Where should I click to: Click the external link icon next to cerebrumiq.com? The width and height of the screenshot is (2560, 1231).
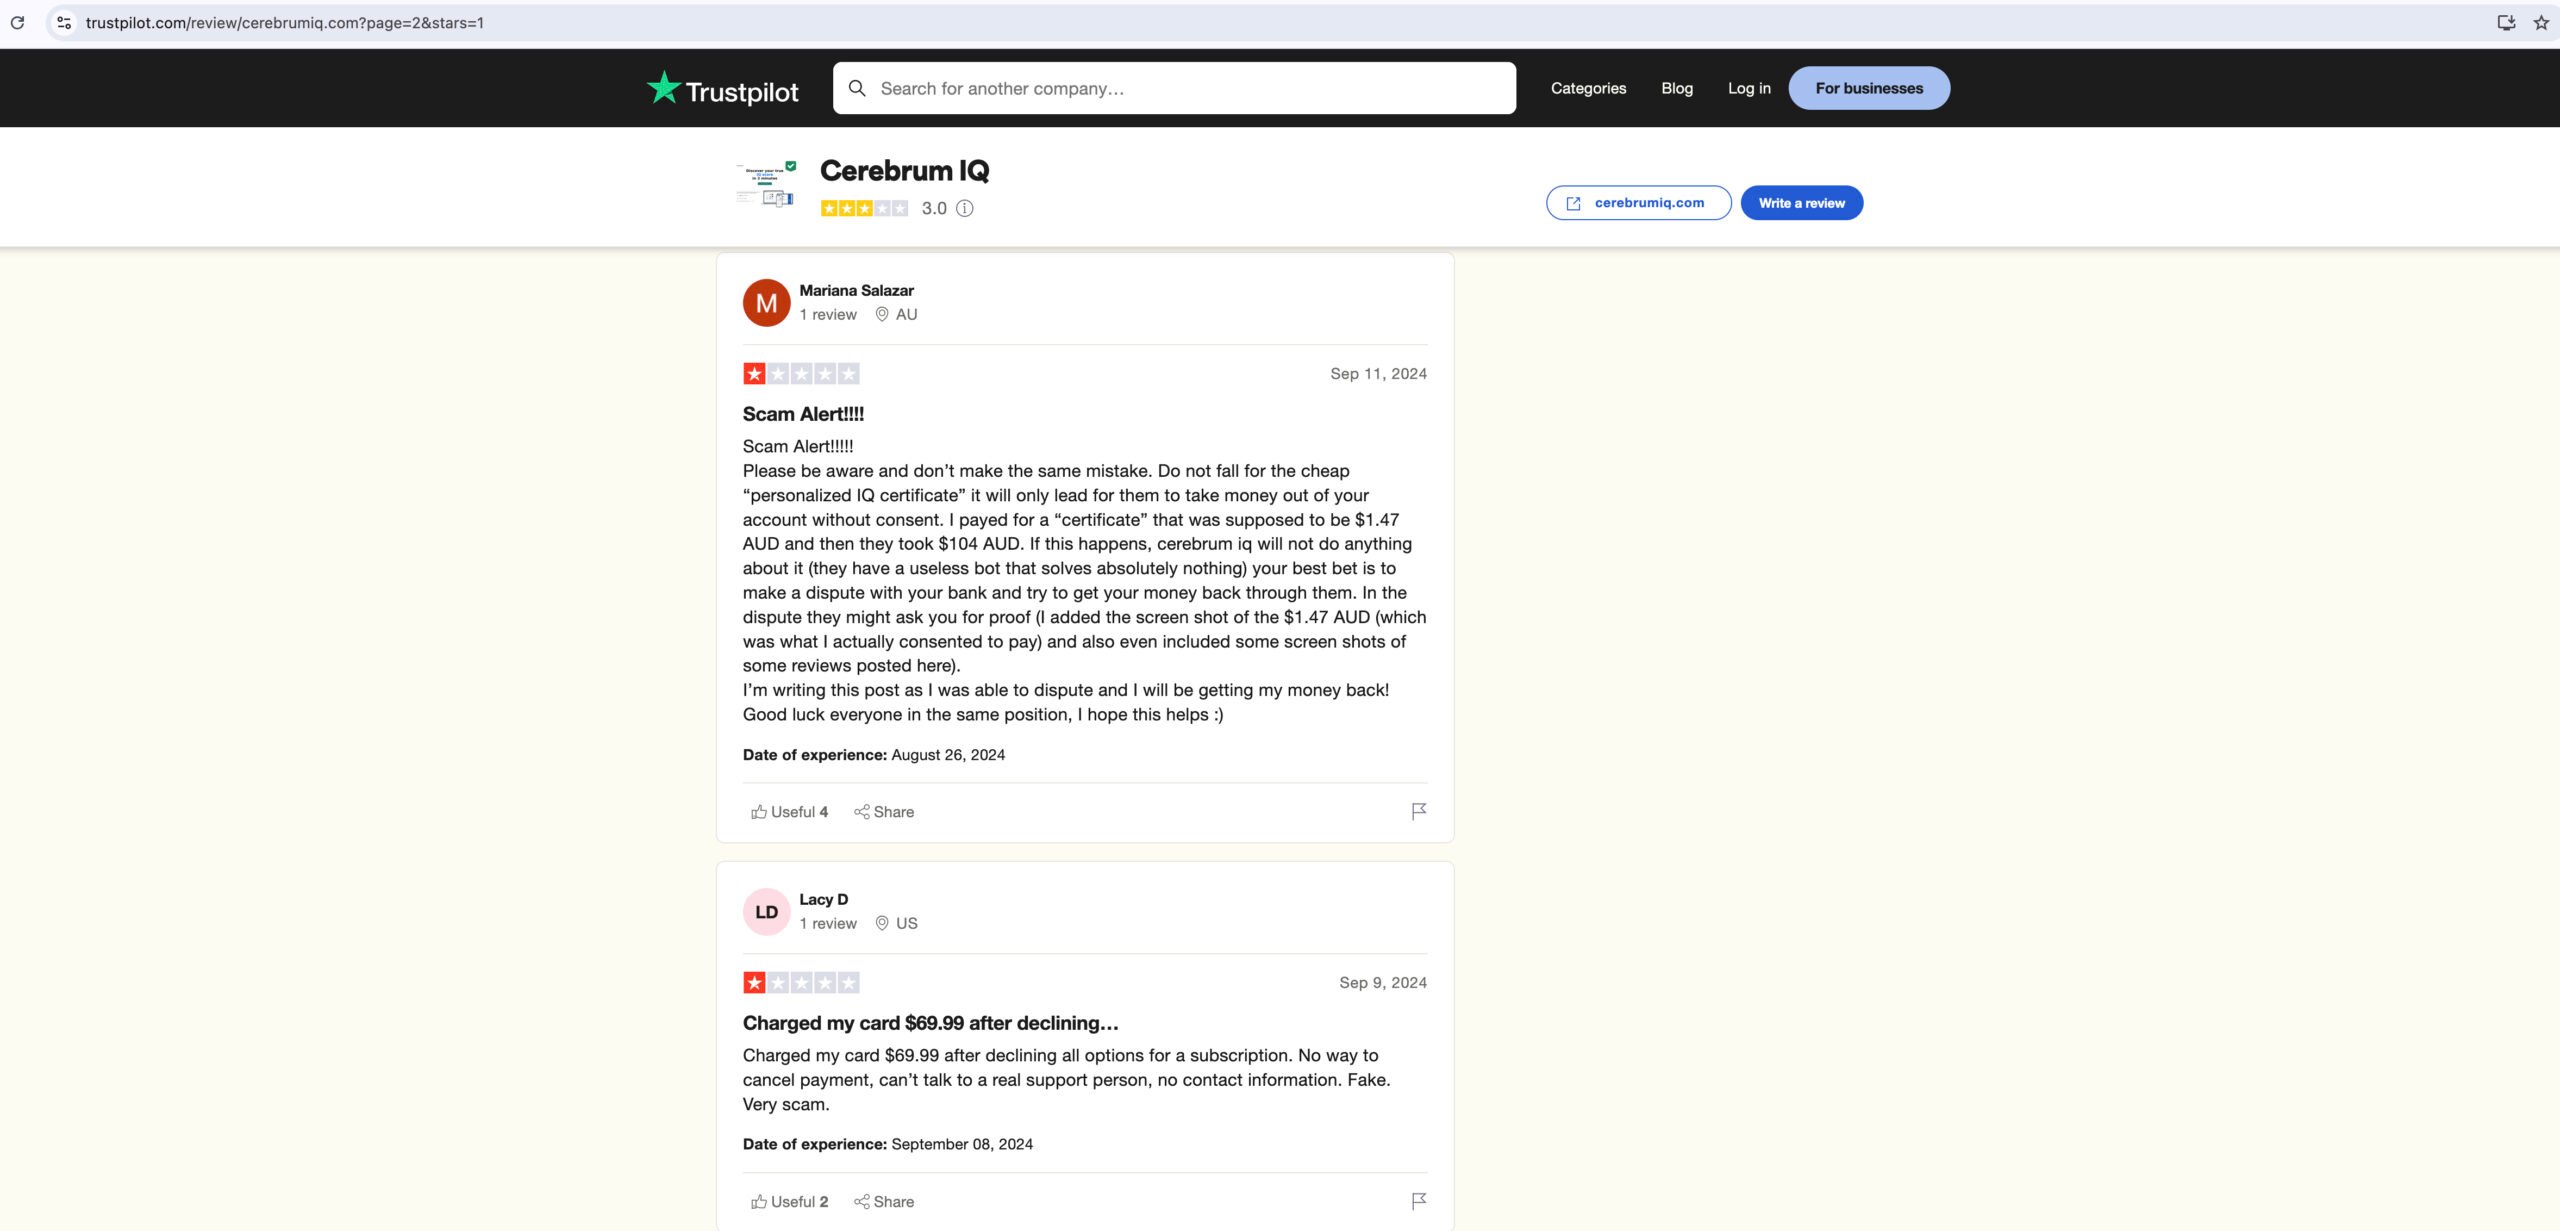coord(1574,201)
